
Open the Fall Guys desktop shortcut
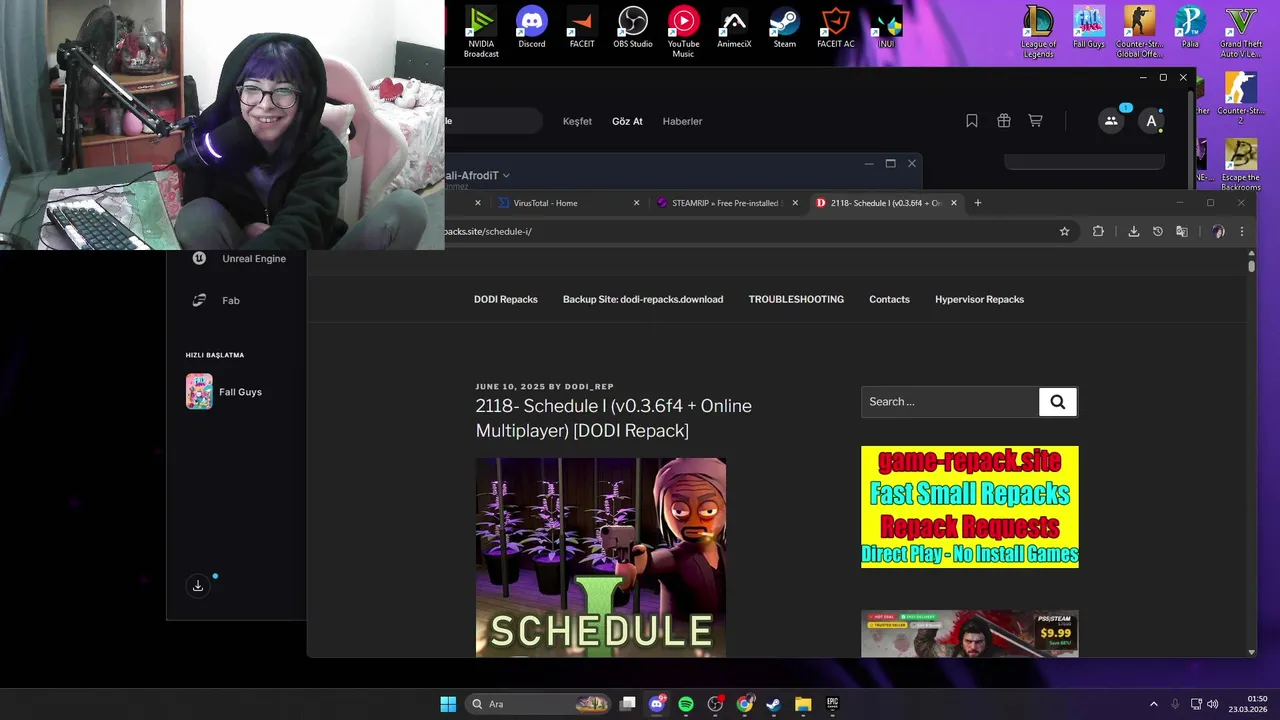tap(1089, 28)
